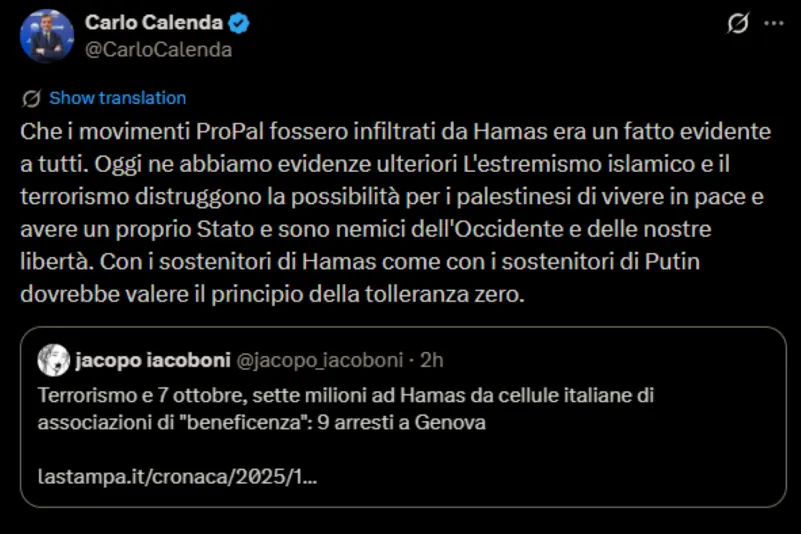Click quoted headline starting 'Terrorismo e 7 ottobre'
The width and height of the screenshot is (801, 534).
tap(345, 395)
